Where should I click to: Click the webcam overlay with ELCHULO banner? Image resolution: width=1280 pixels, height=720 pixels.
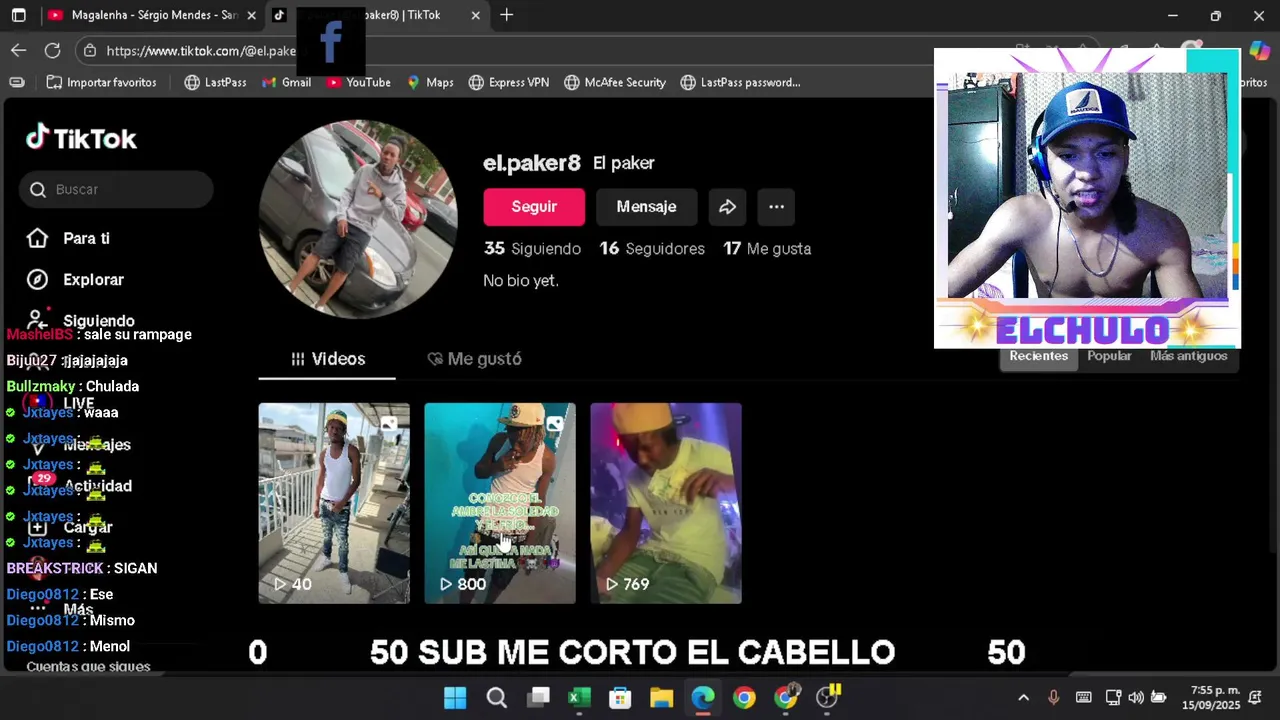click(x=1087, y=198)
